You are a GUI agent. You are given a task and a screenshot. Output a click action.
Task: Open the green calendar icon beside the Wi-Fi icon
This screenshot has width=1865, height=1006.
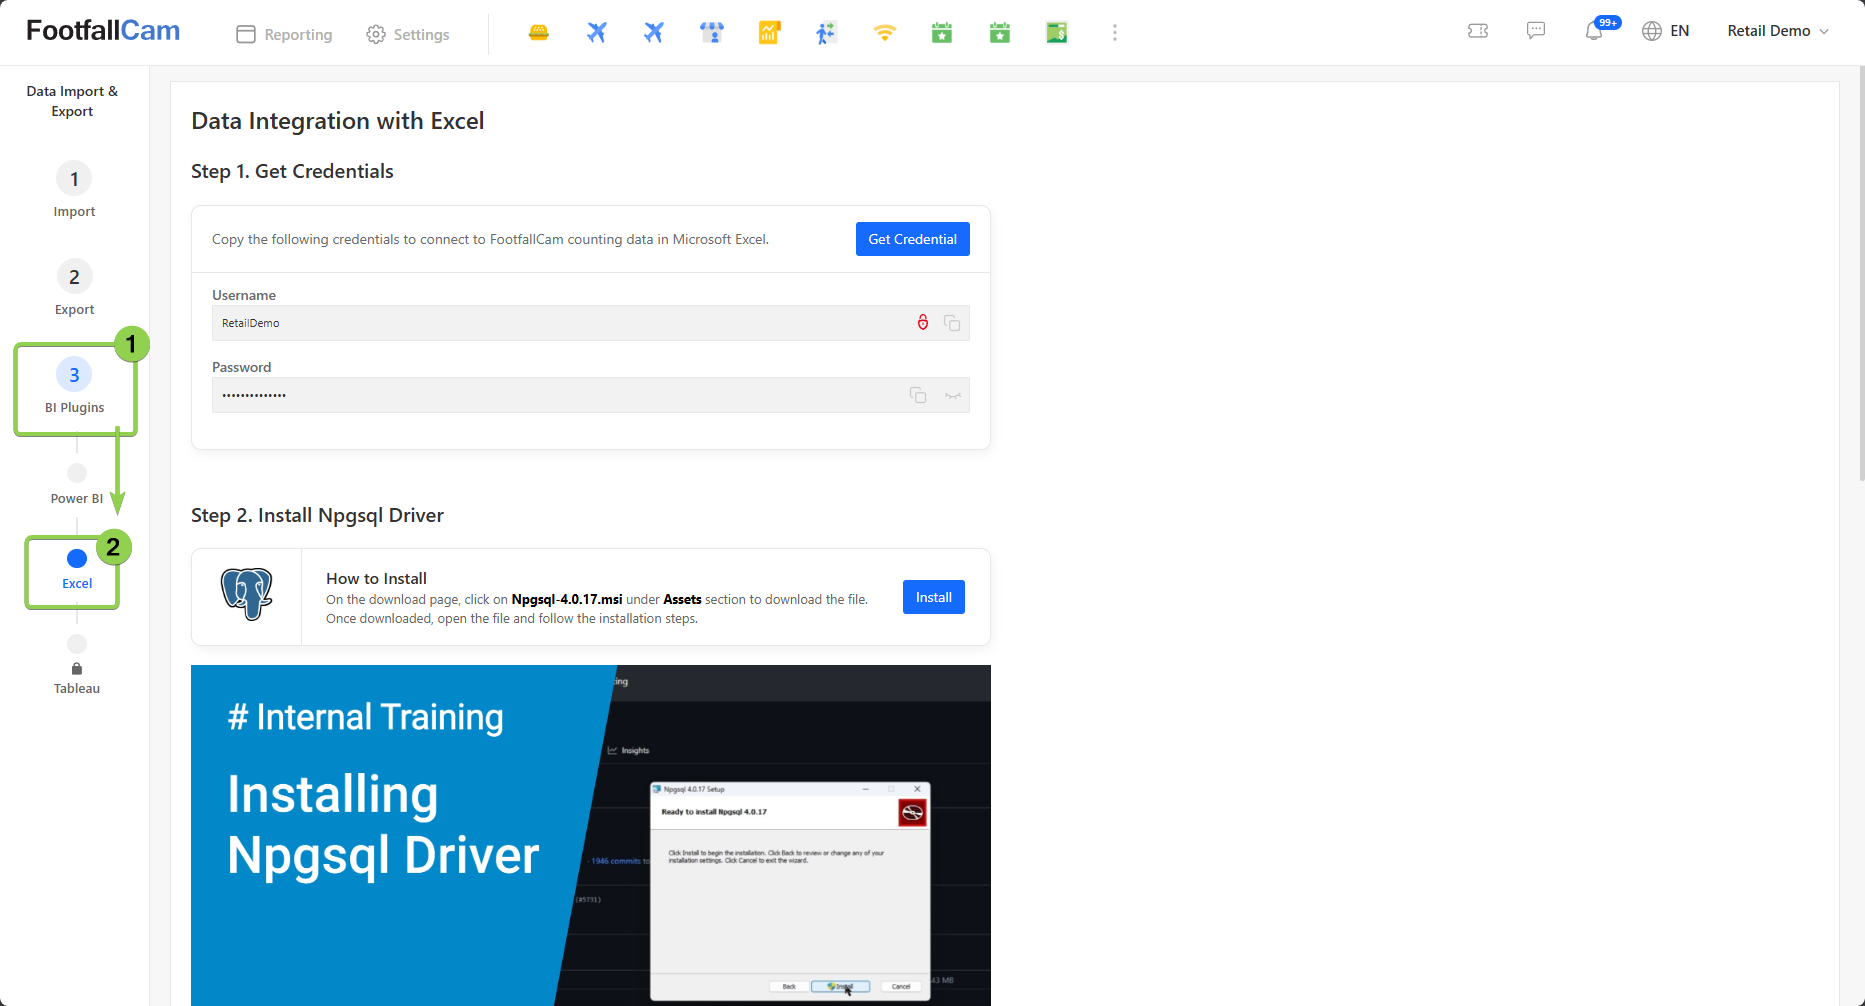tap(942, 33)
